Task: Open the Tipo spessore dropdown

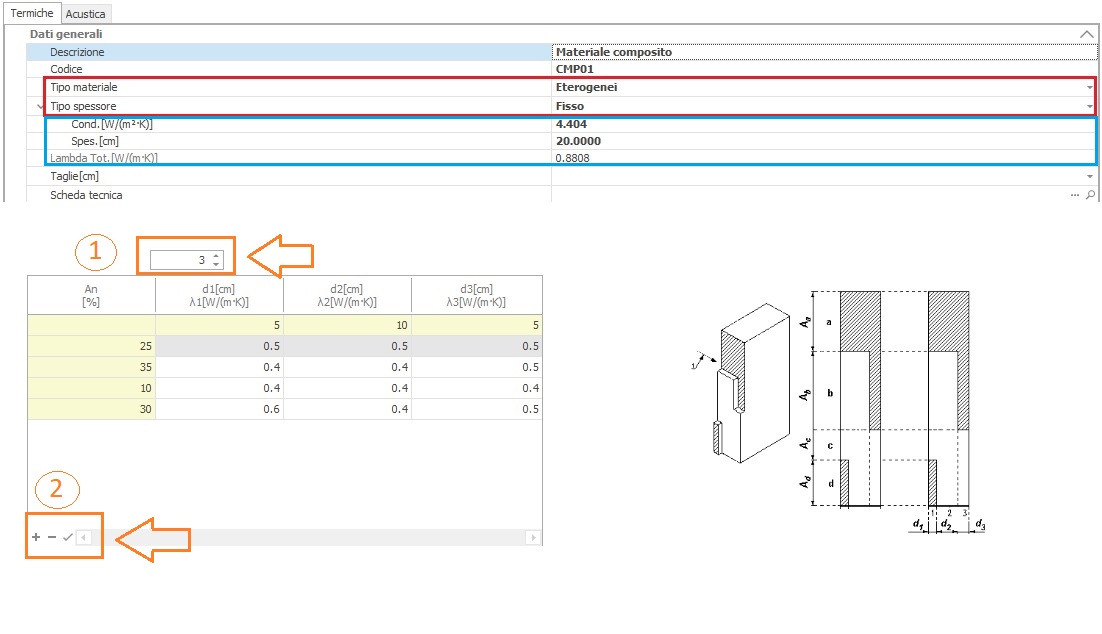Action: (1089, 106)
